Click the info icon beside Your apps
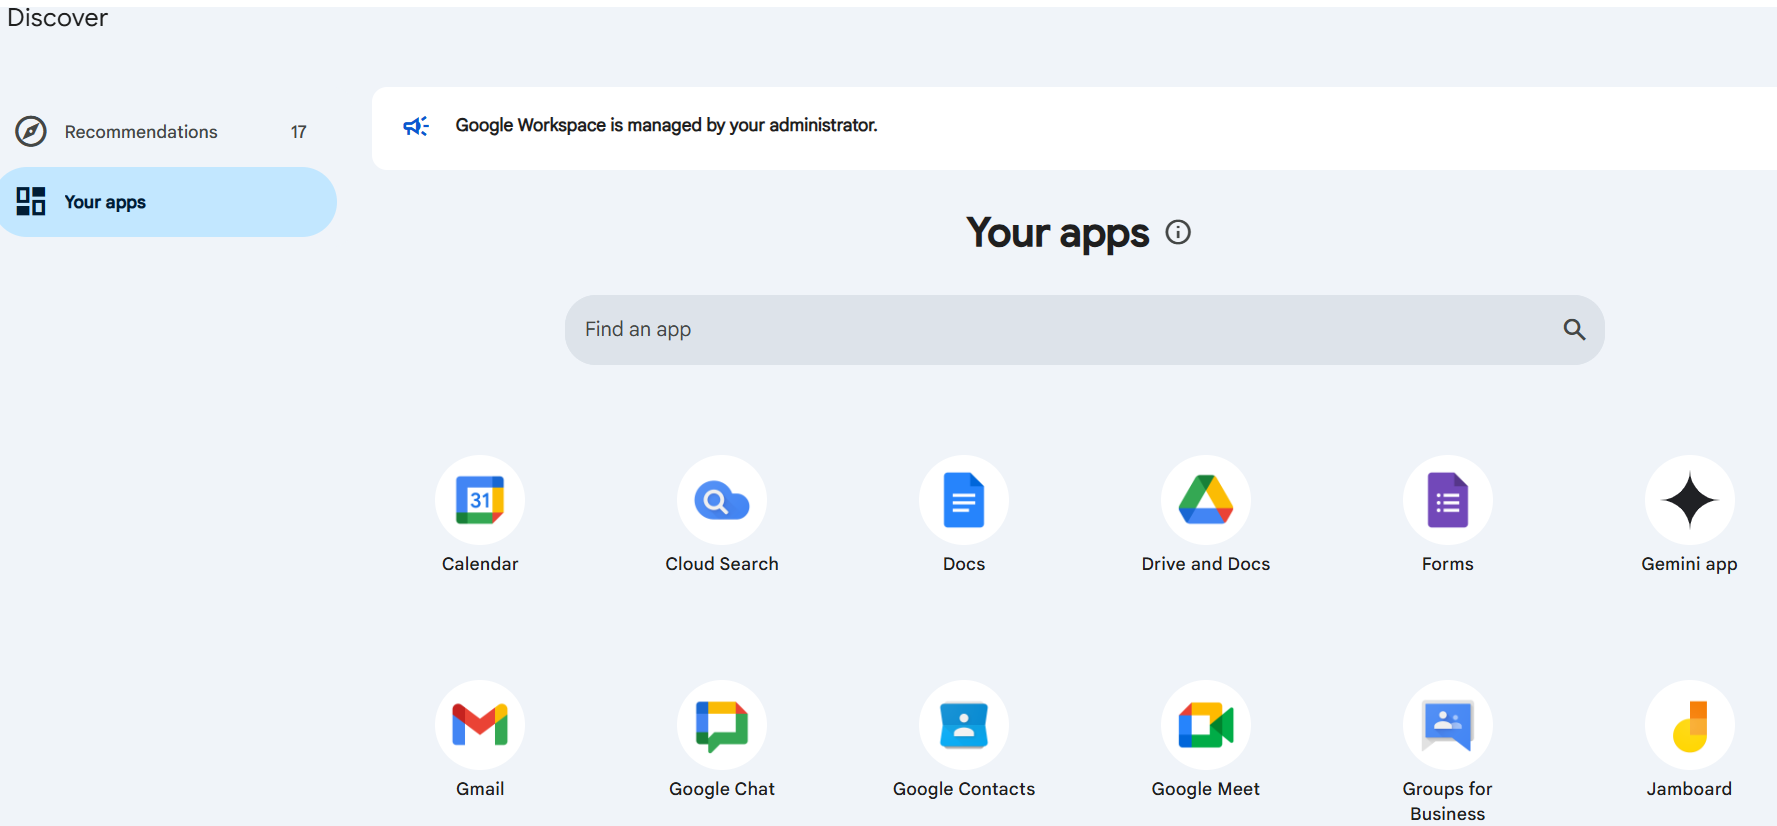Image resolution: width=1777 pixels, height=826 pixels. click(1179, 232)
